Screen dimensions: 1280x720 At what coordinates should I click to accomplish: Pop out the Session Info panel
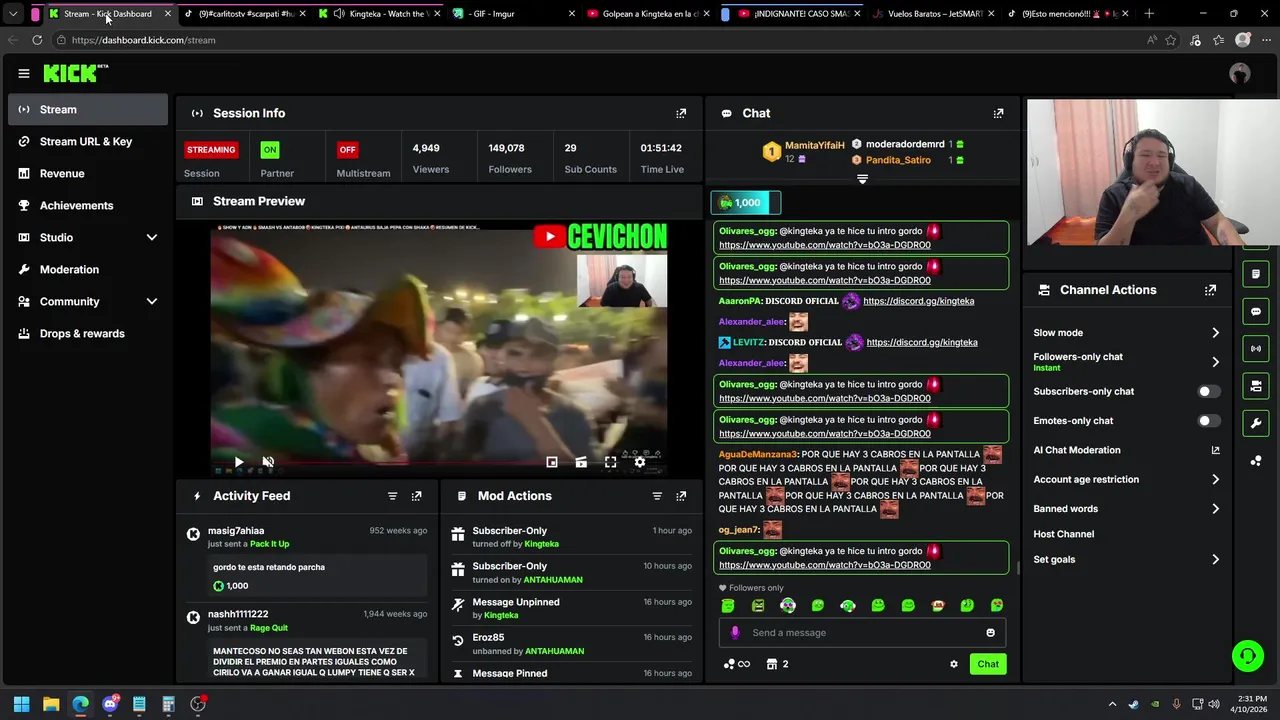[681, 113]
